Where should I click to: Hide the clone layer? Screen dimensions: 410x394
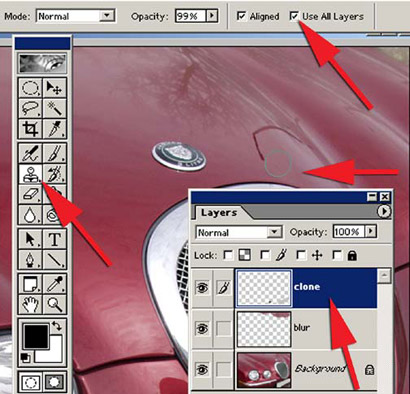202,288
